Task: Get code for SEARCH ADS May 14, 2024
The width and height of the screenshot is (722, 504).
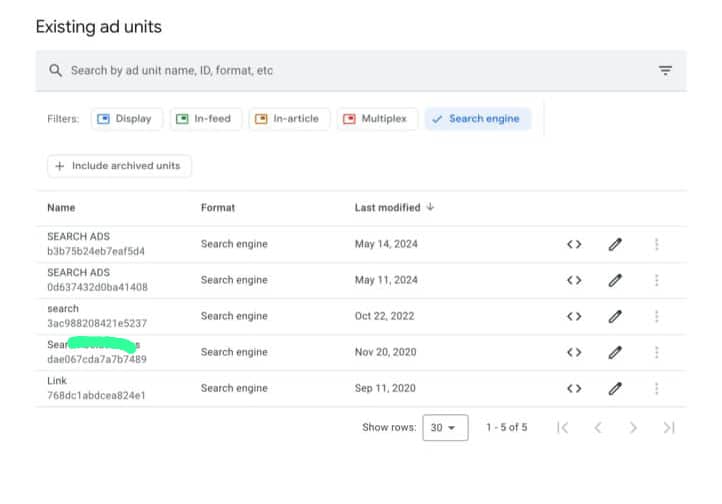Action: 574,244
